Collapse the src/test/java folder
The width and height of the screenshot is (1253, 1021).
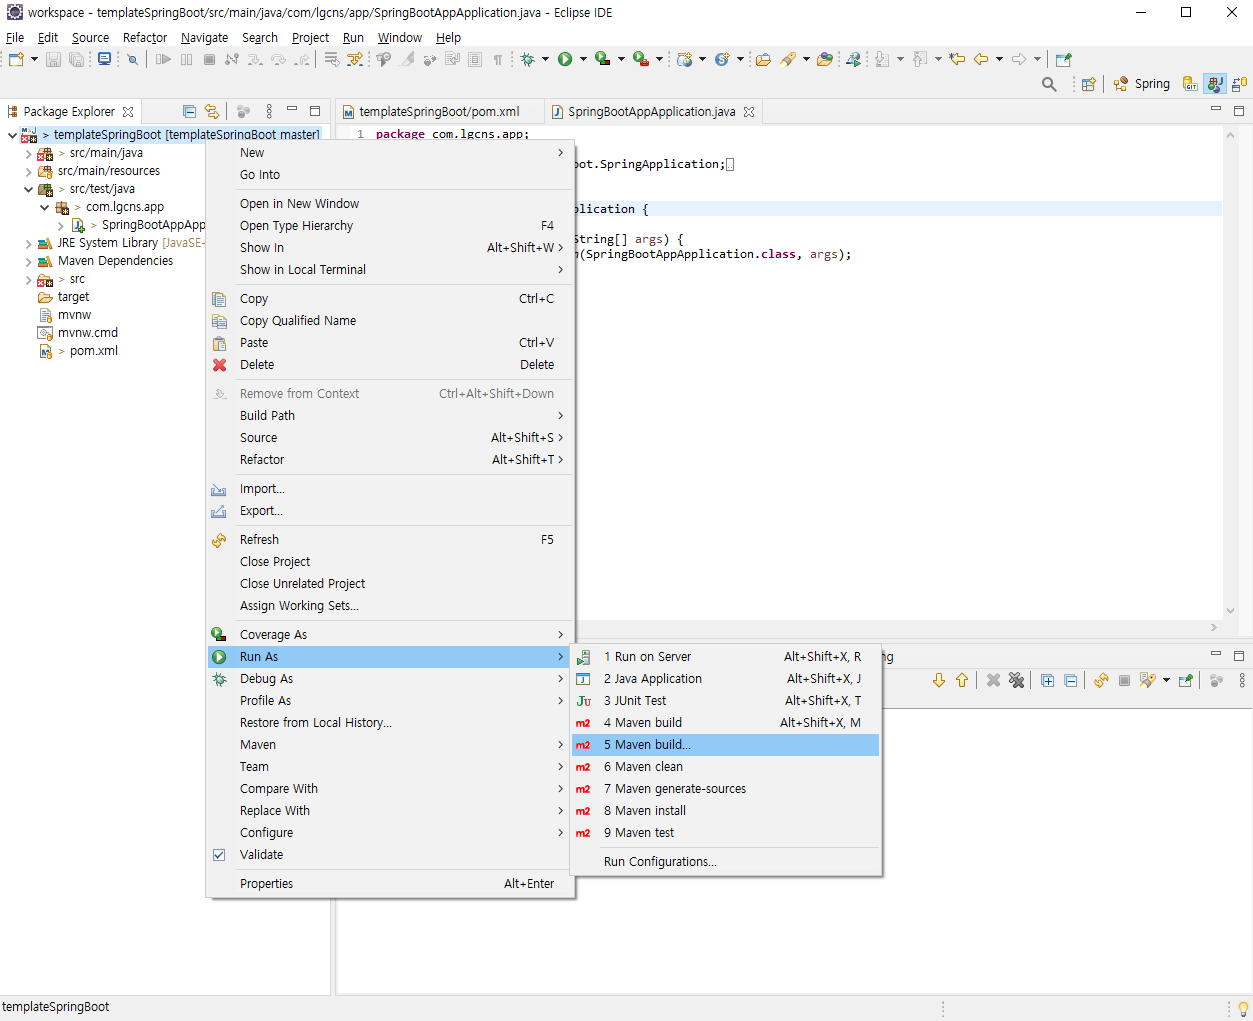[28, 189]
